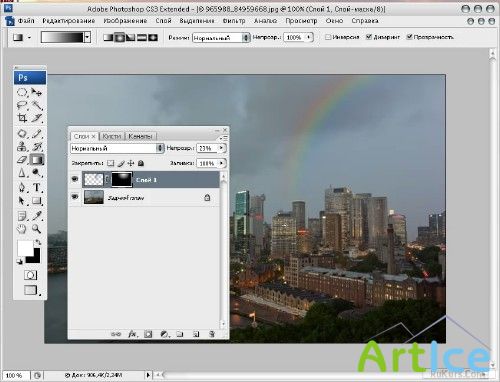Create a new layer group
Viewport: 500px width, 382px height.
180,334
